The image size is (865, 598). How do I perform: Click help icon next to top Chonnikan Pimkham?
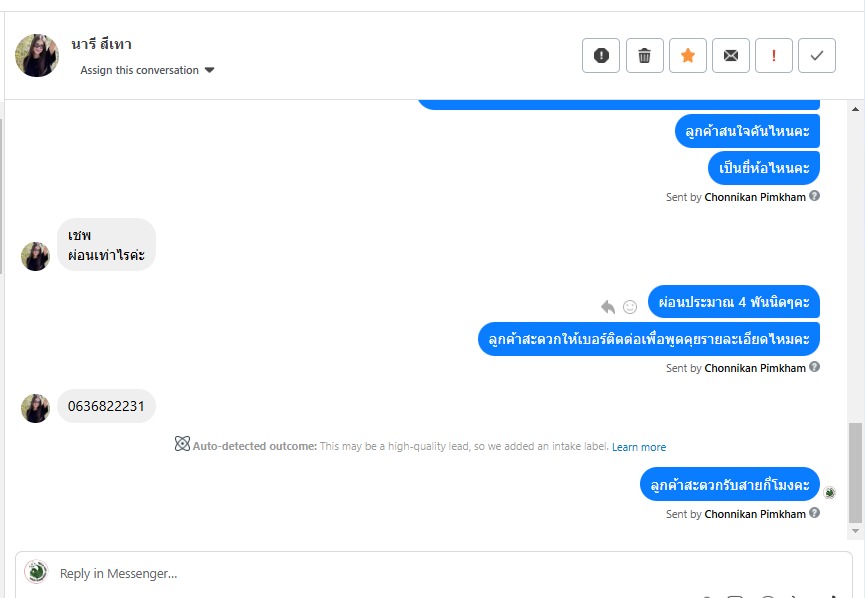(815, 196)
